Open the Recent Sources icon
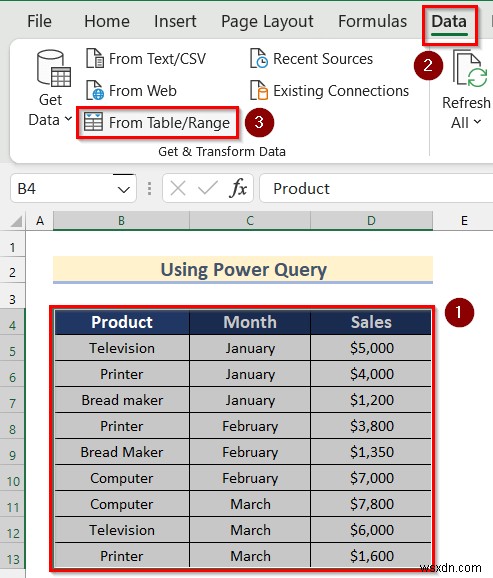This screenshot has height=578, width=493. tap(259, 59)
